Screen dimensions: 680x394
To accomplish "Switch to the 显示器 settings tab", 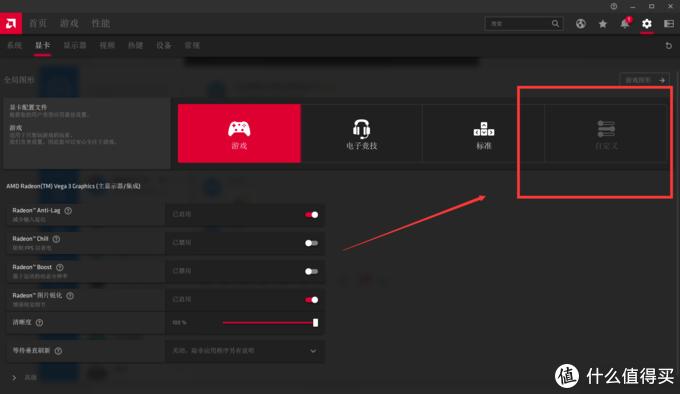I will [75, 45].
